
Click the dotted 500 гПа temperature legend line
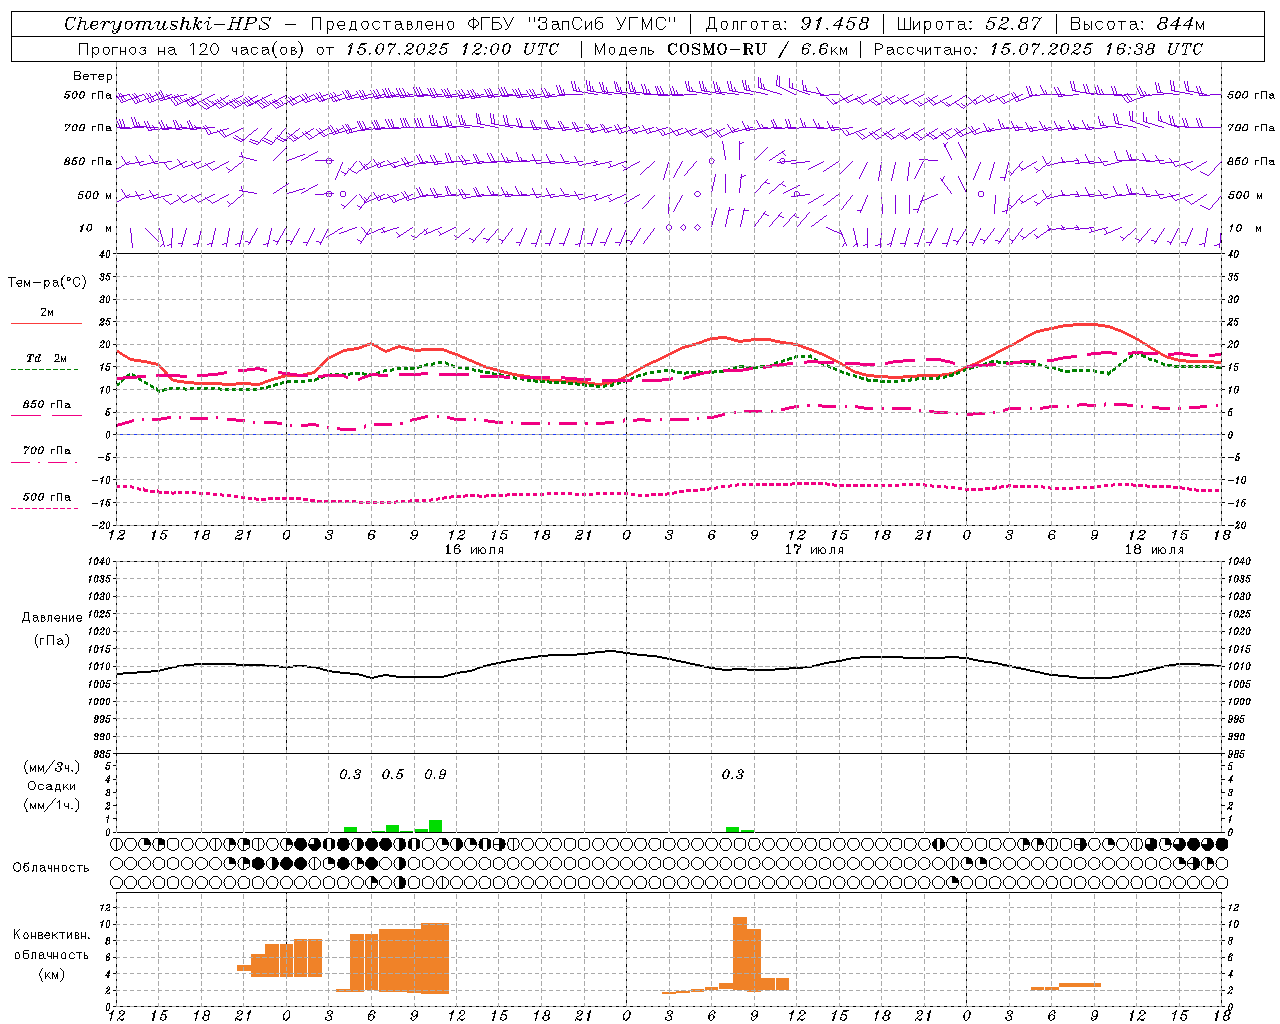coord(44,509)
